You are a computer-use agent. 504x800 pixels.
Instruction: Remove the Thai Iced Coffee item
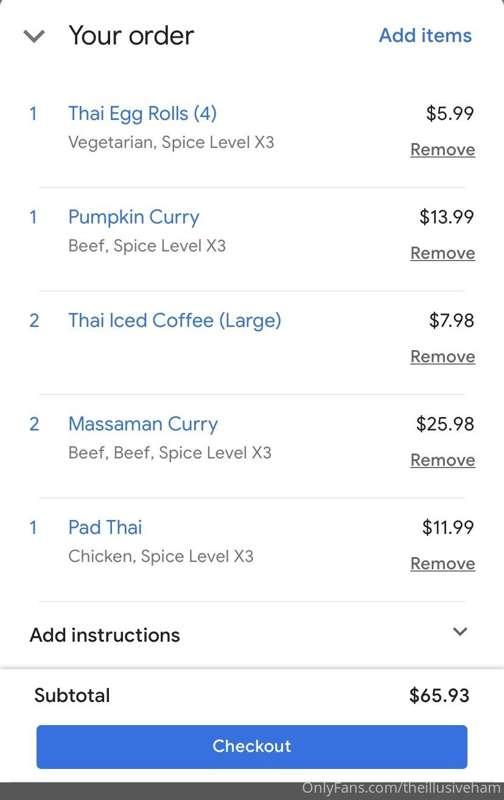pyautogui.click(x=442, y=357)
